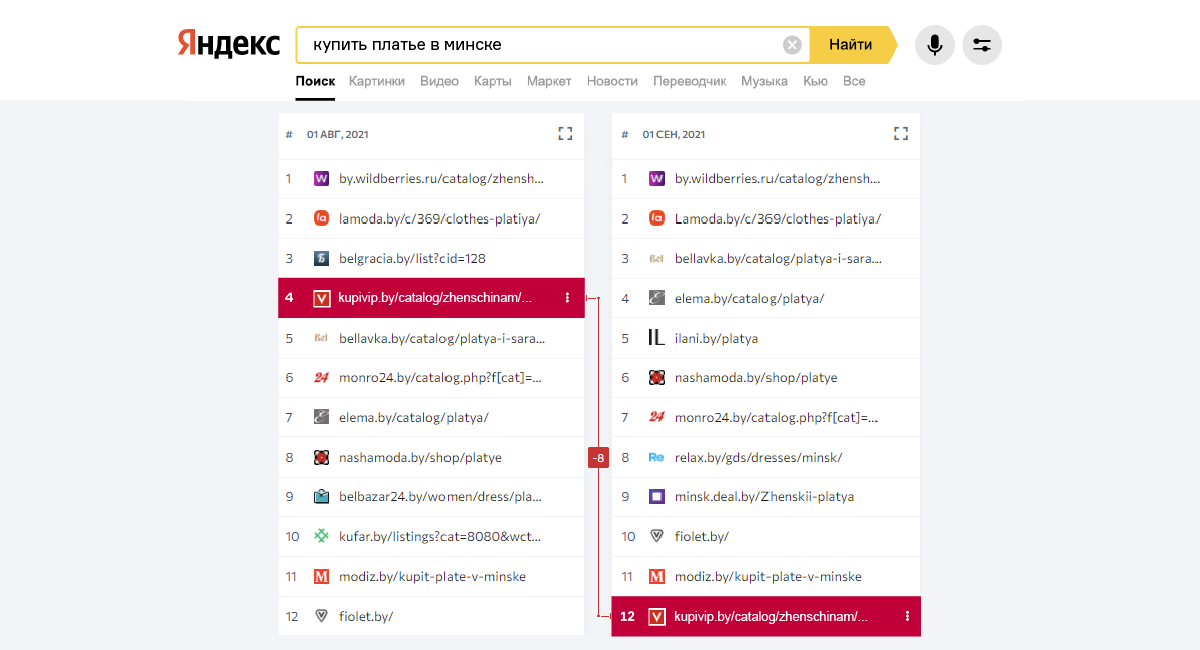The height and width of the screenshot is (650, 1200).
Task: Open minsk.deal.by/Zhenskii-platya link
Action: tap(764, 496)
